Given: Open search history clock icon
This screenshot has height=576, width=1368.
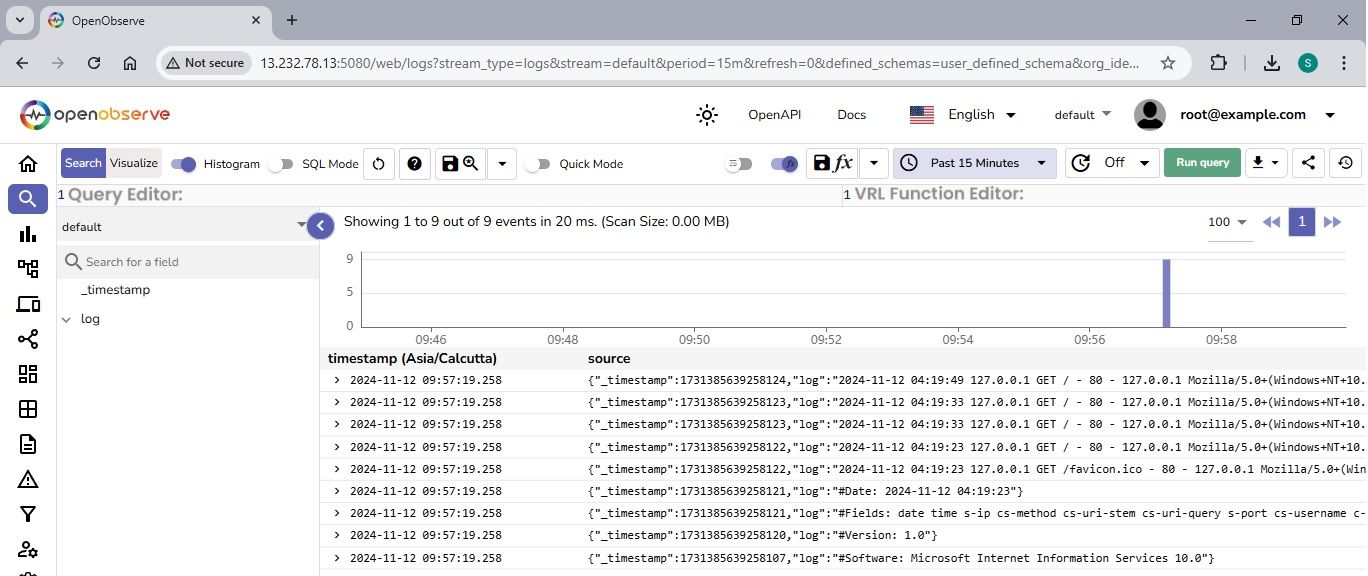Looking at the screenshot, I should [x=1346, y=163].
